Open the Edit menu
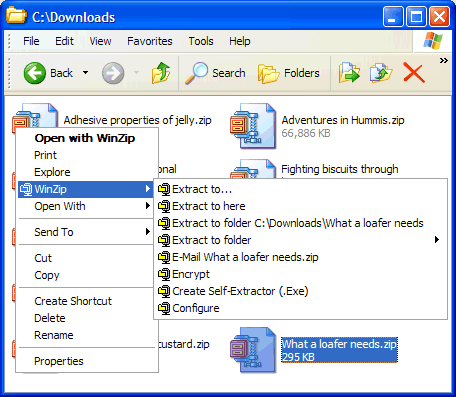Image resolution: width=456 pixels, height=397 pixels. pos(64,41)
